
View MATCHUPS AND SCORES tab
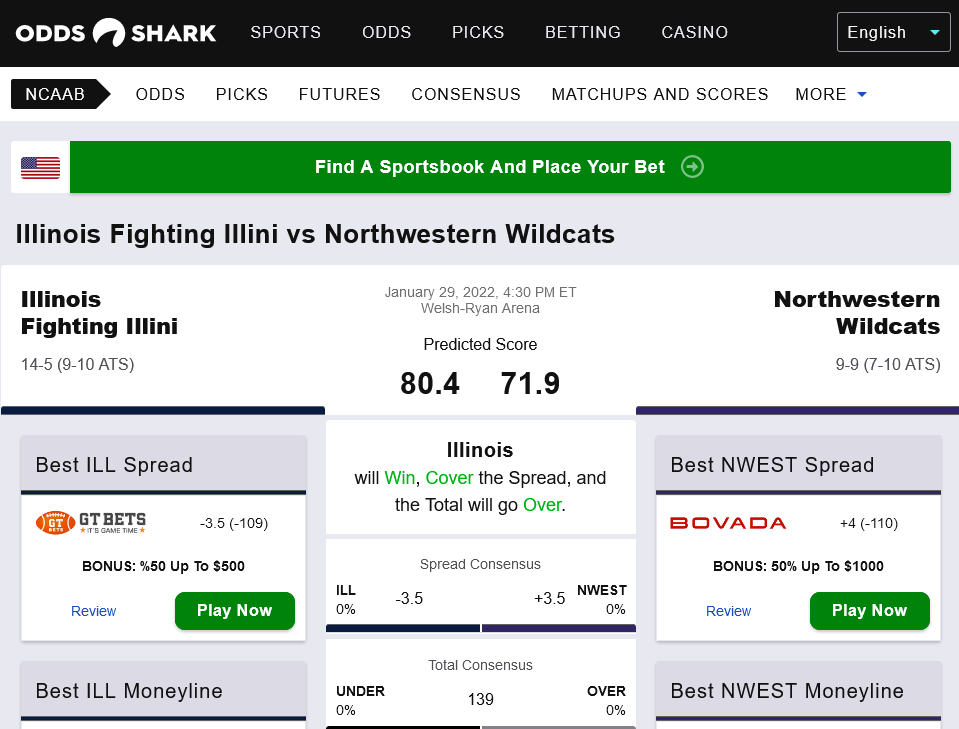[x=660, y=94]
